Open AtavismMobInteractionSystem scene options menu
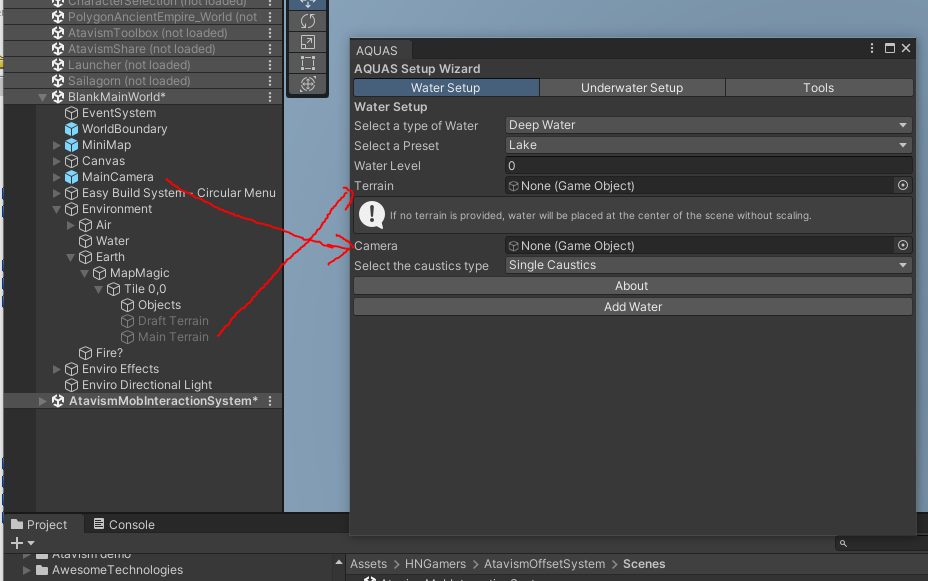Screen dimensions: 928x581 coord(270,401)
